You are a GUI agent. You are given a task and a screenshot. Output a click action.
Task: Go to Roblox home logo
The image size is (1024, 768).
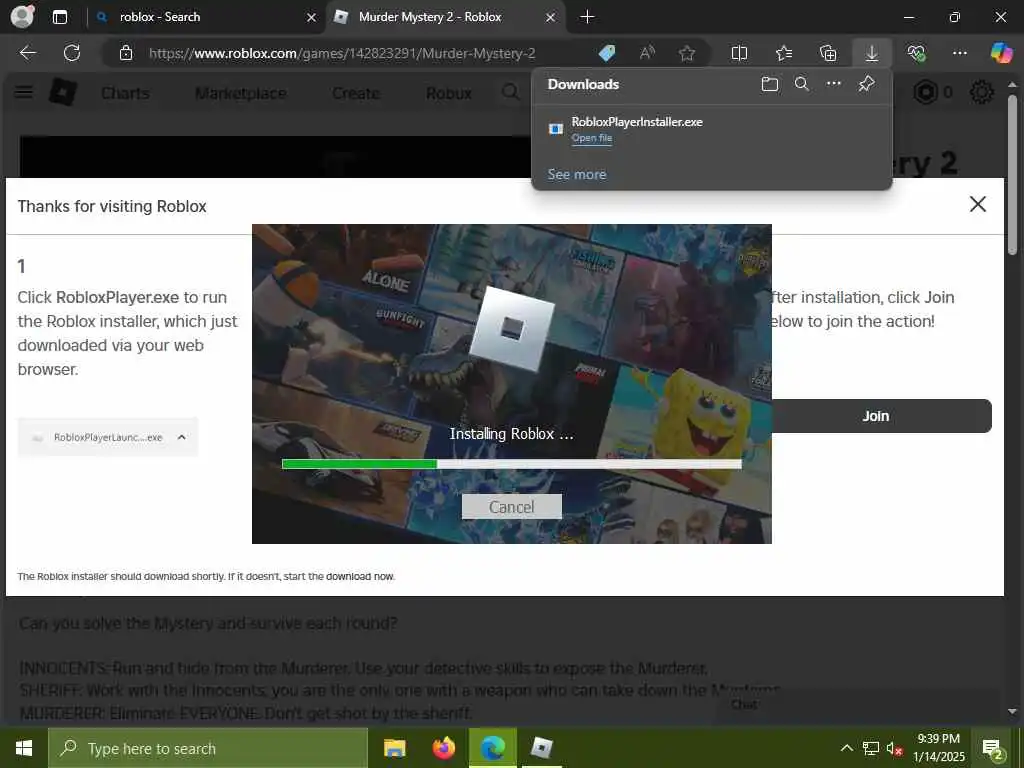(x=63, y=92)
